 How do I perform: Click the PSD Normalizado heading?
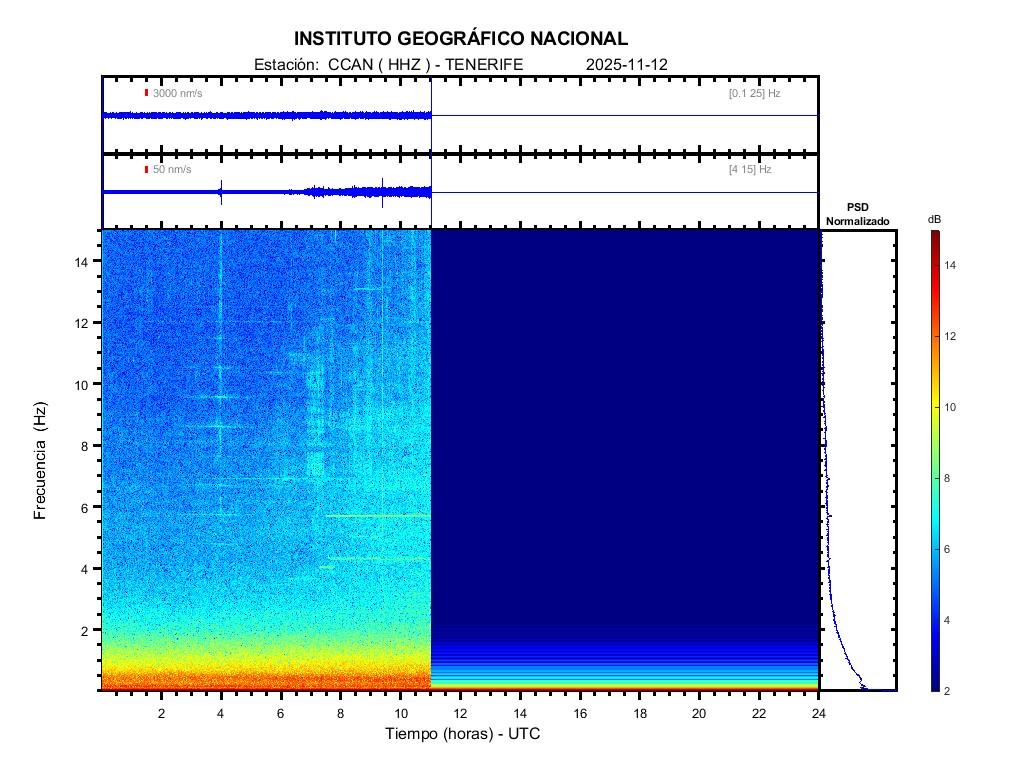click(857, 214)
